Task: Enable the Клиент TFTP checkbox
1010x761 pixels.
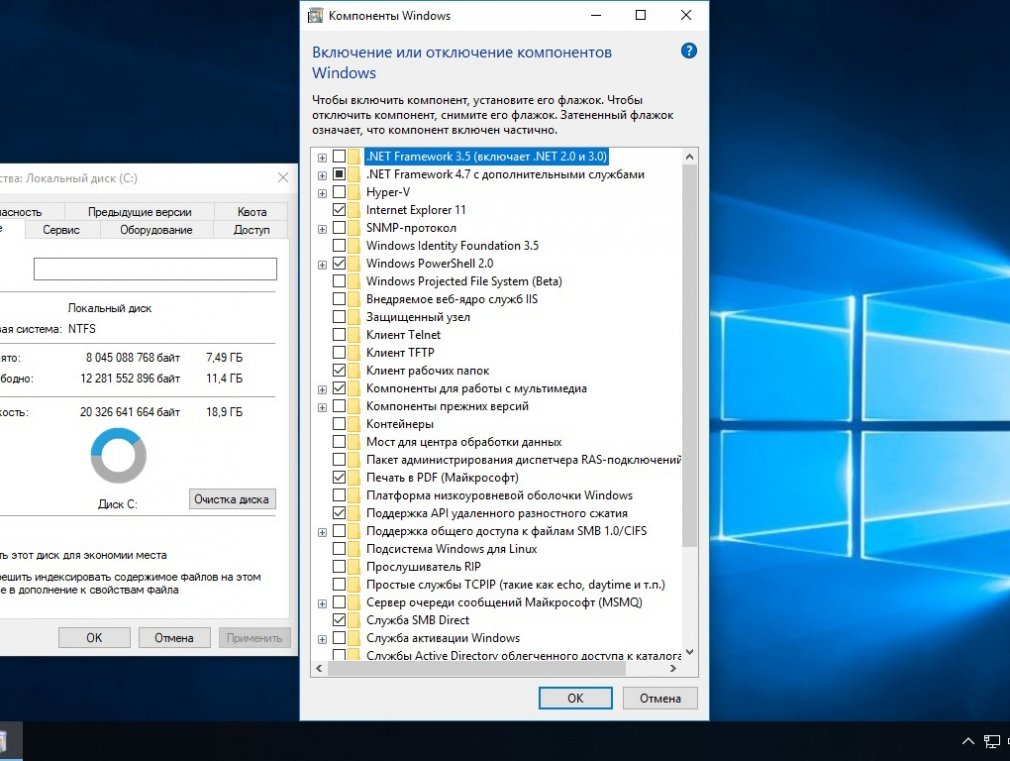Action: 339,352
